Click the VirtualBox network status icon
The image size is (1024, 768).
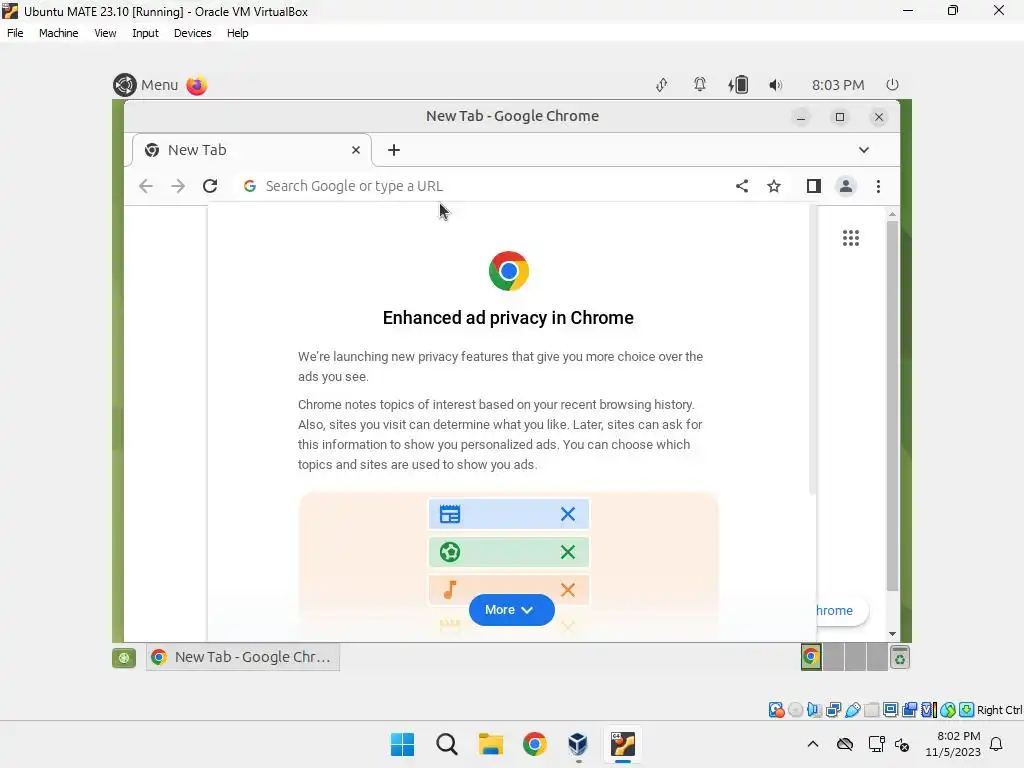pos(833,710)
